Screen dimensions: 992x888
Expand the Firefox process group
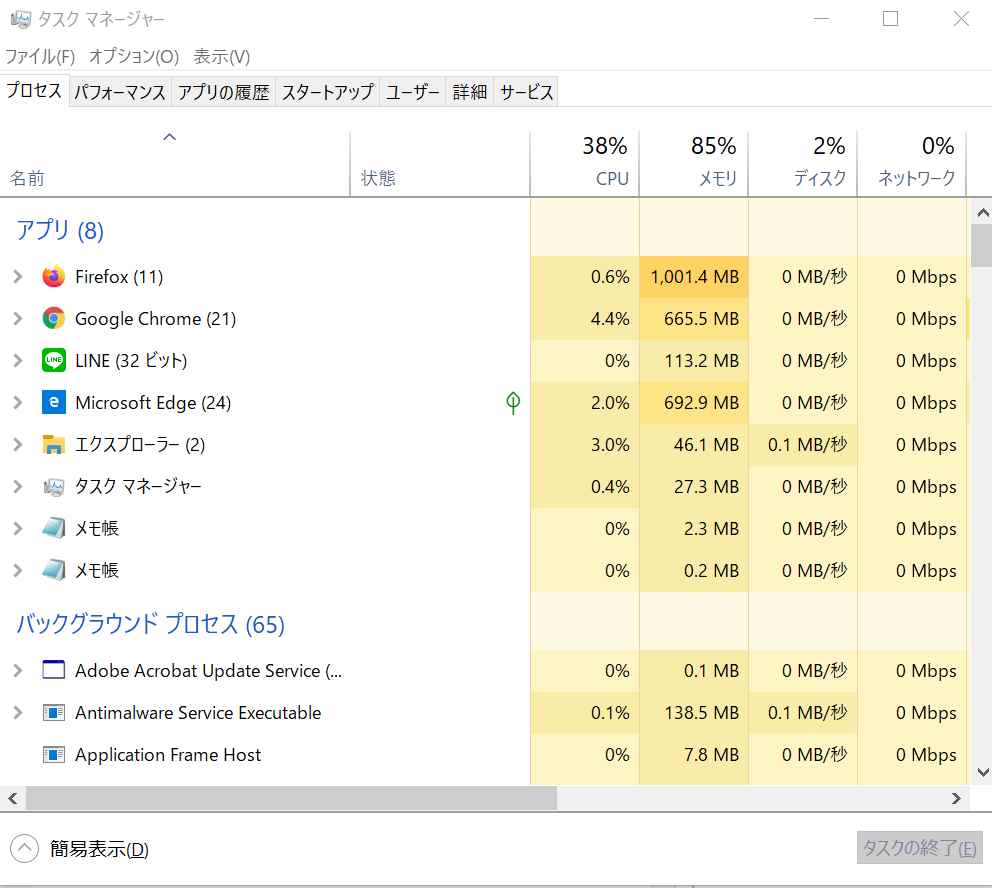[17, 277]
